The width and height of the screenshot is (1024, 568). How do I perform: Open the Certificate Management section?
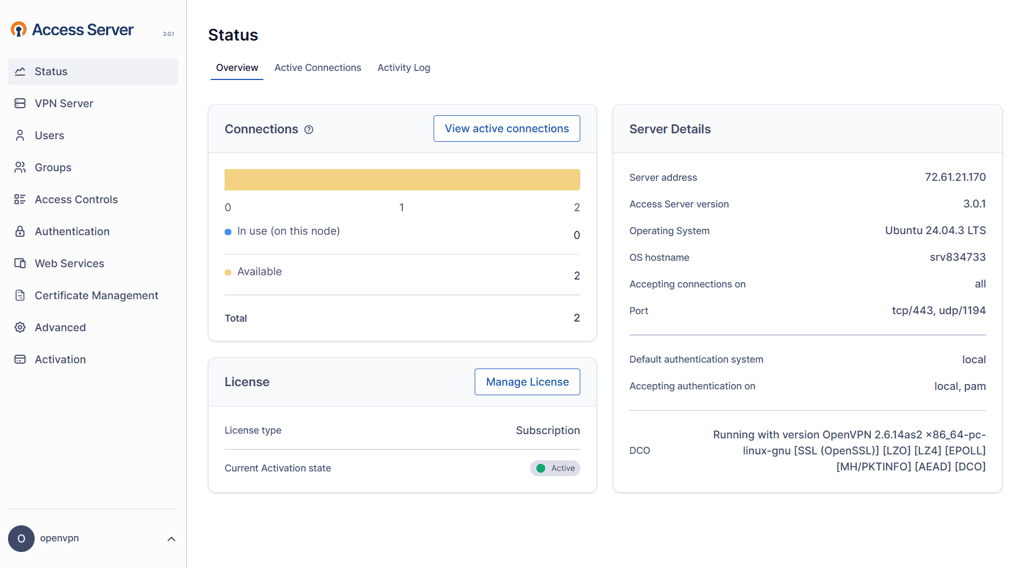pos(93,295)
